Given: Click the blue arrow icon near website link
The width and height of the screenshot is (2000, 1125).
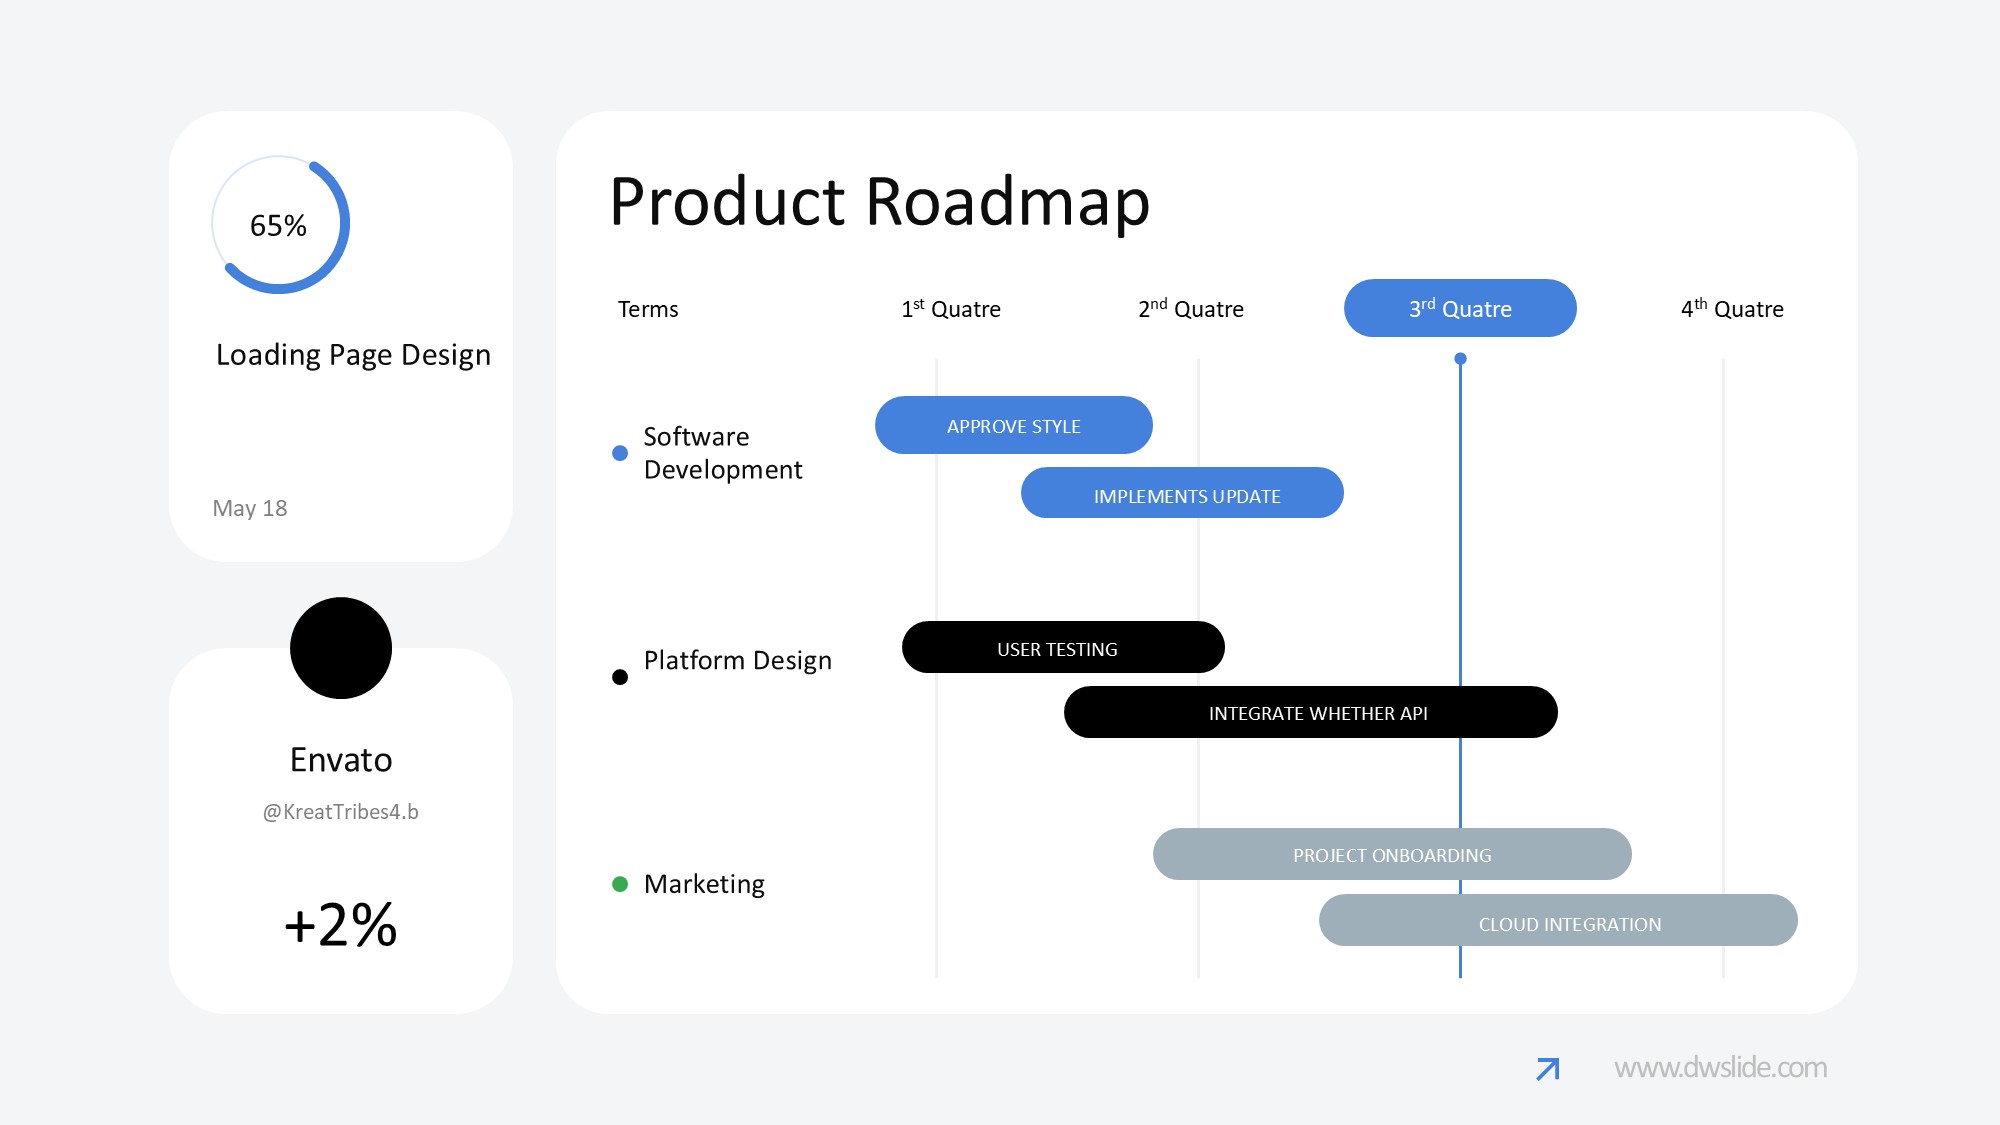Looking at the screenshot, I should tap(1547, 1069).
